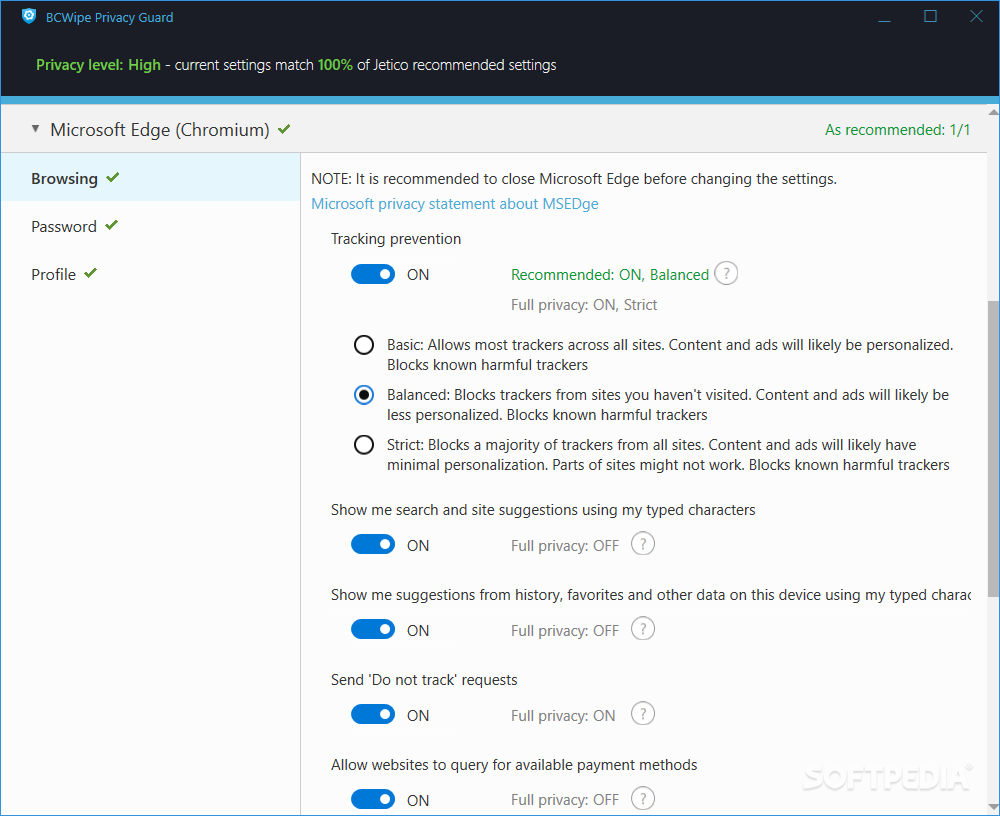Select the Balanced tracking prevention radio button

pos(364,395)
